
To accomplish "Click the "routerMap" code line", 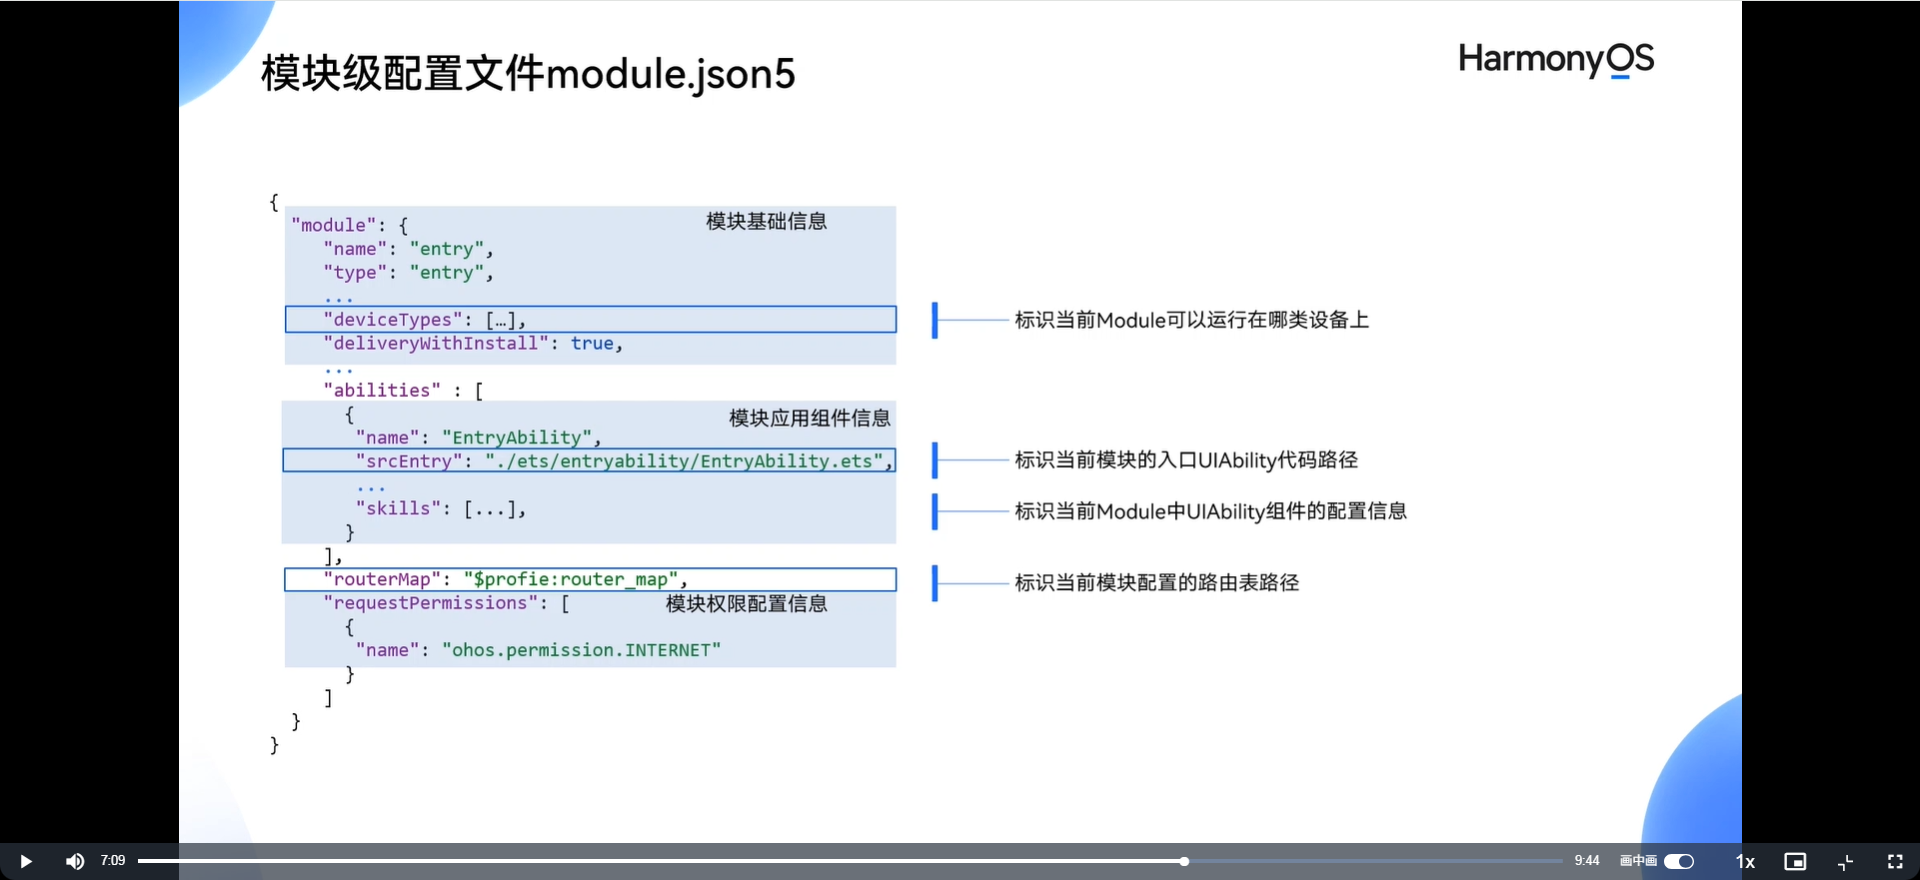I will point(590,579).
